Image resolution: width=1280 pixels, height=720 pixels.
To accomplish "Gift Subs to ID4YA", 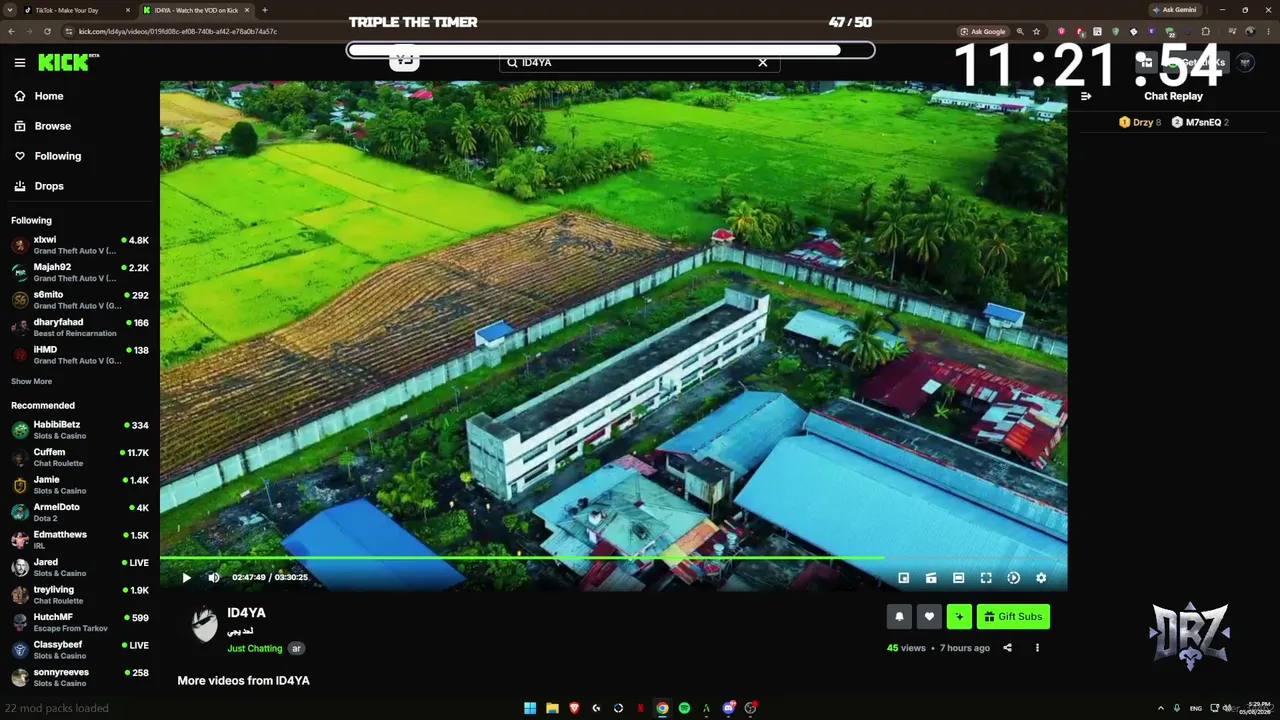I will 1013,617.
